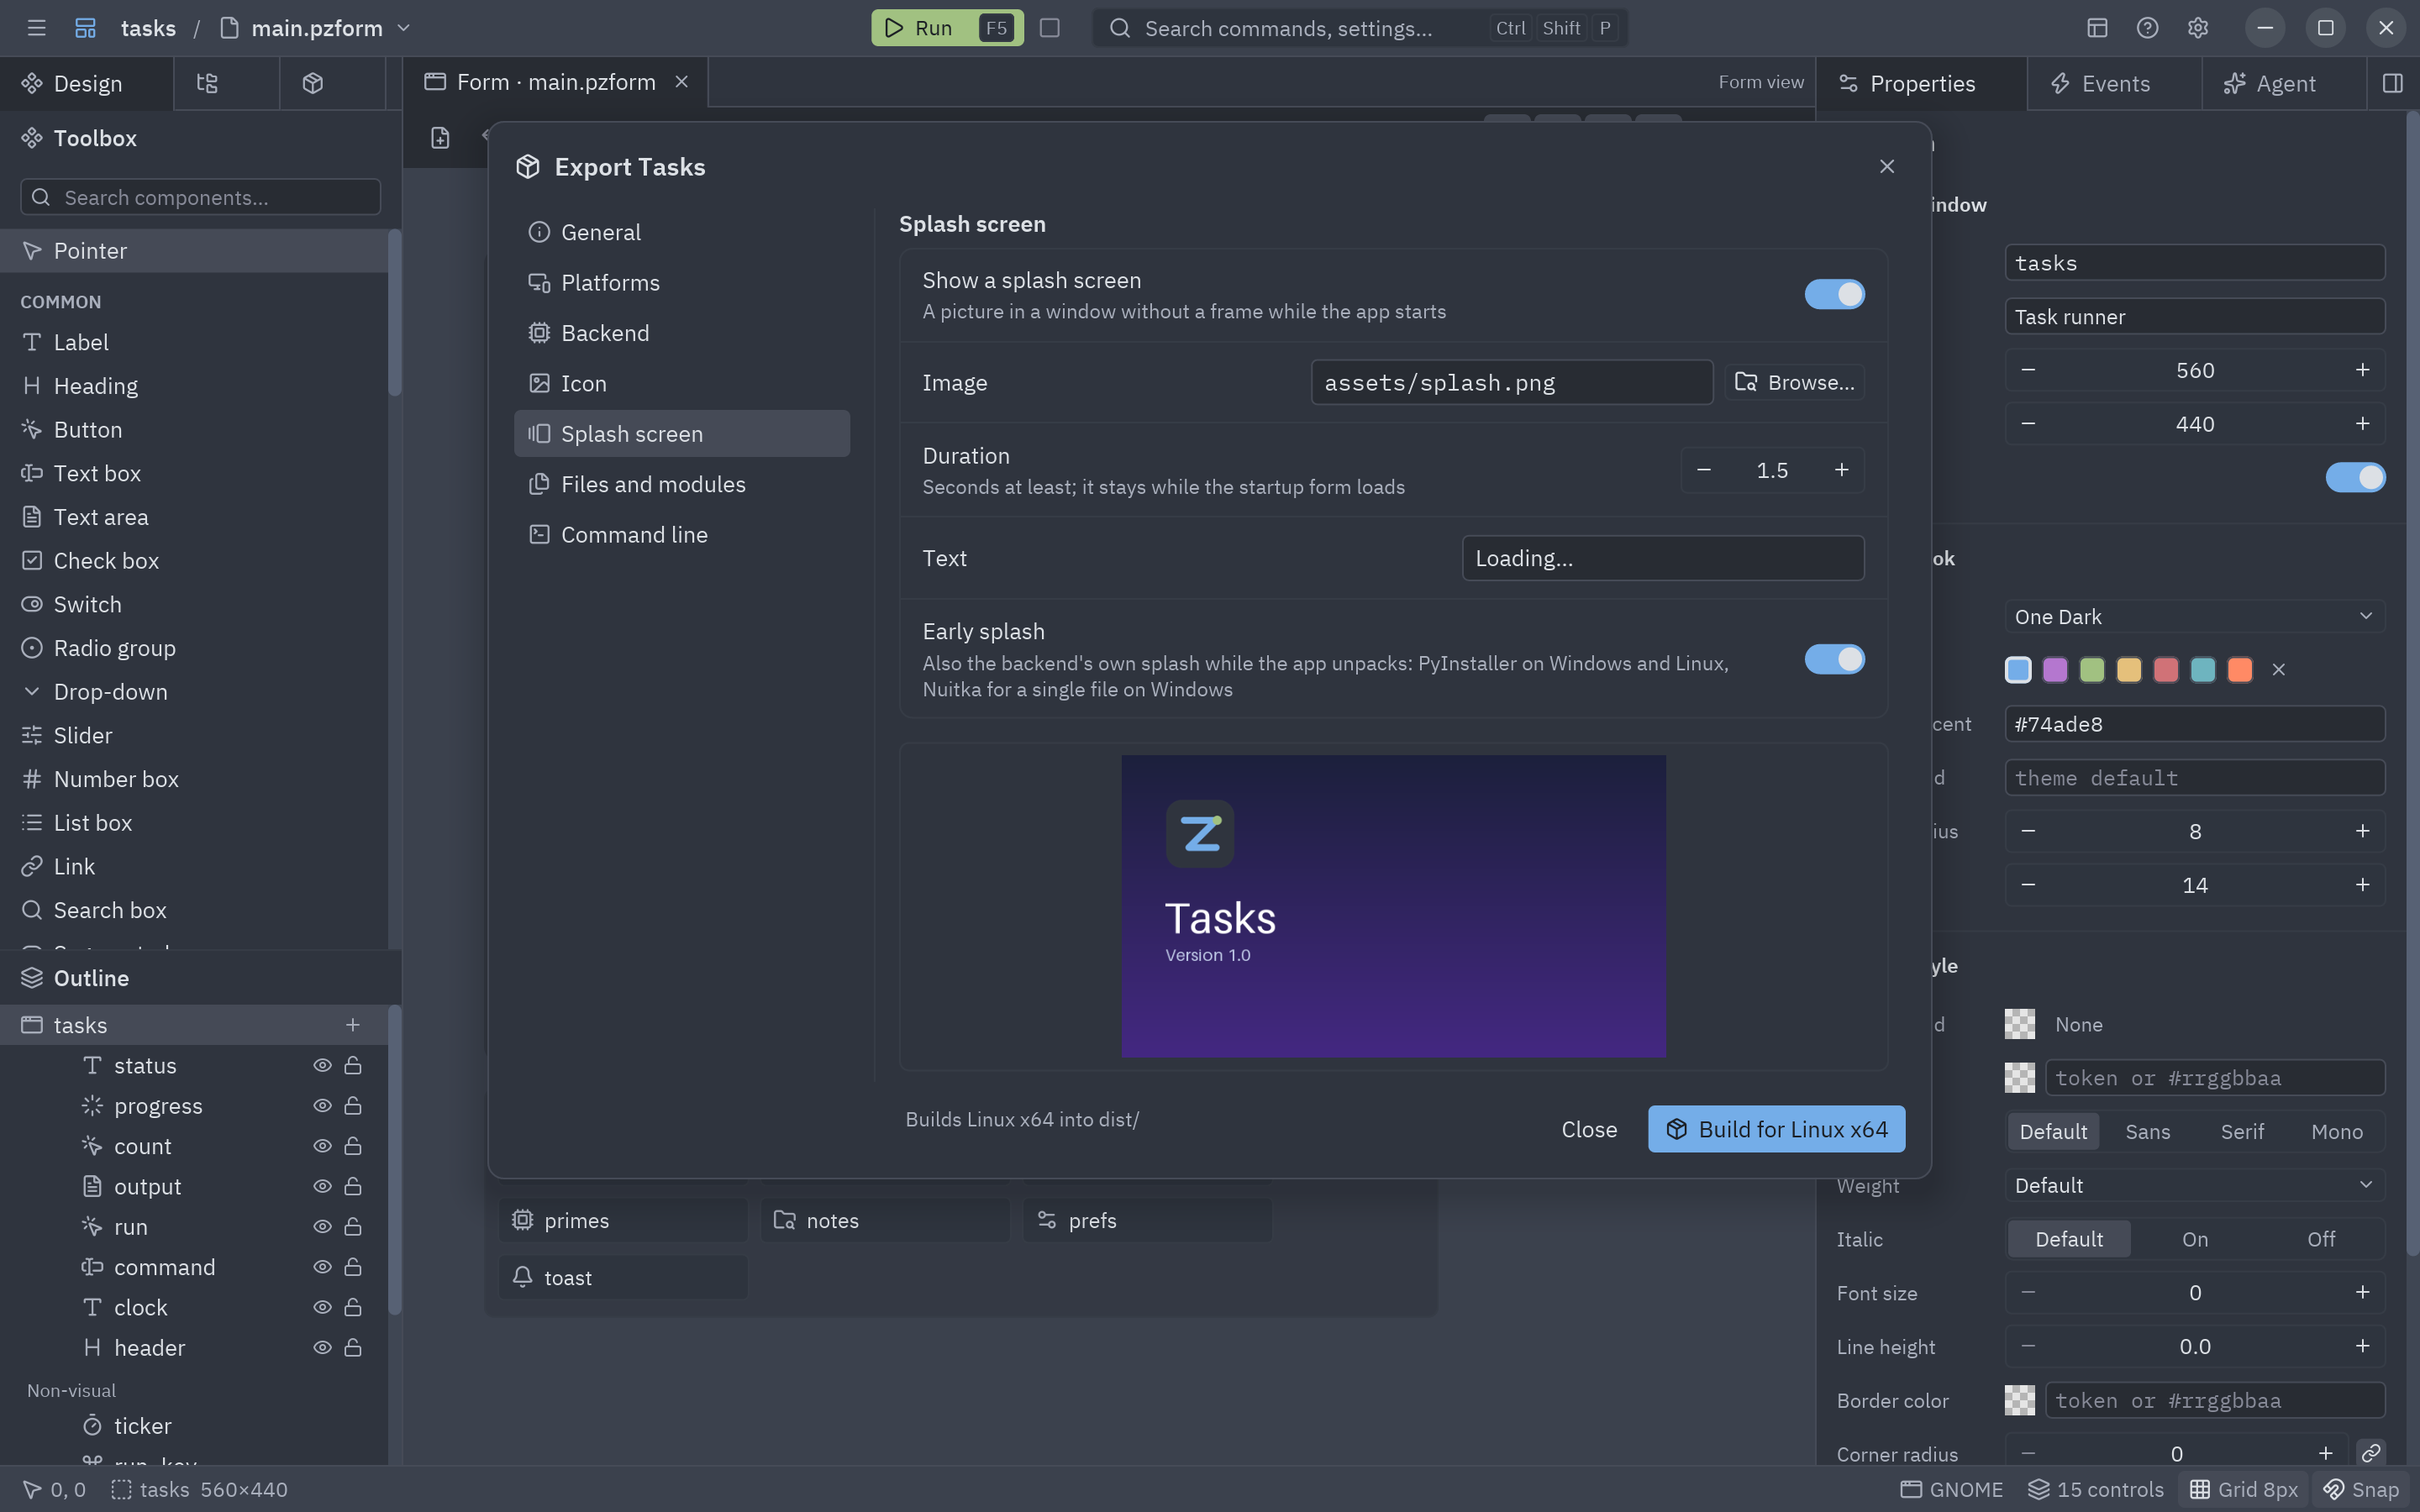Open the settings gear icon
Image resolution: width=2420 pixels, height=1512 pixels.
click(x=2197, y=28)
